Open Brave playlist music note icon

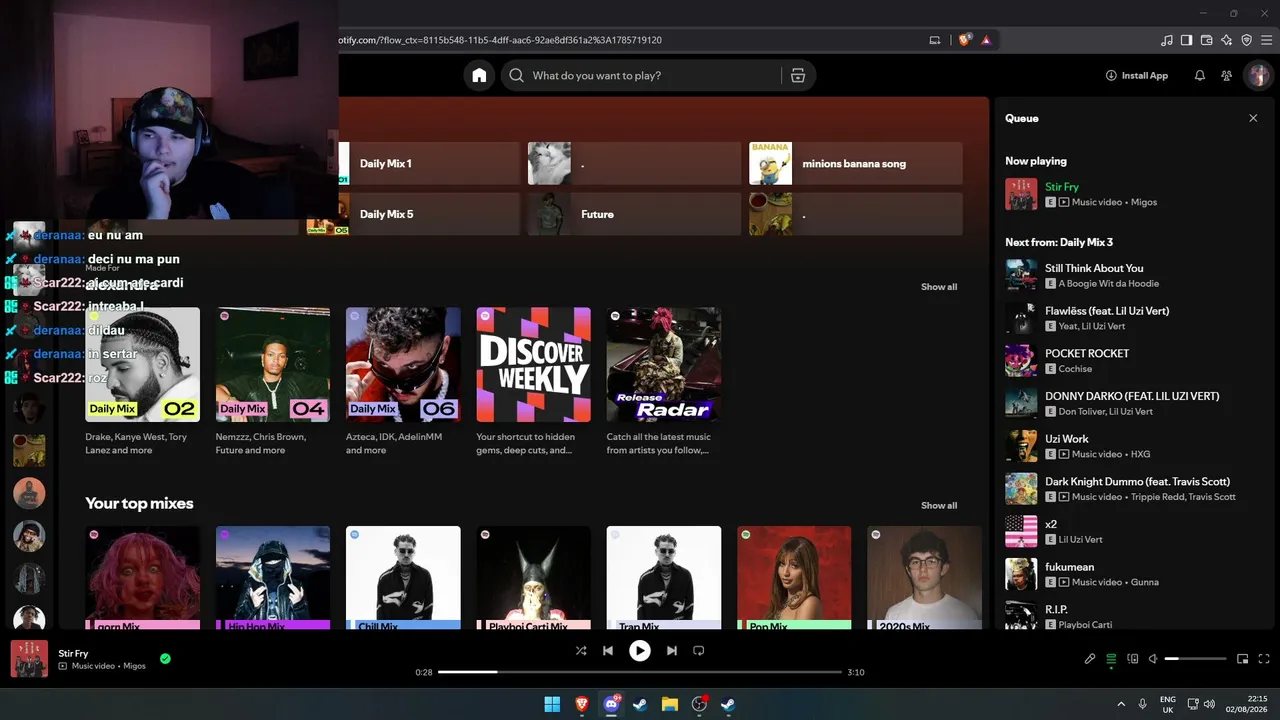(1167, 40)
